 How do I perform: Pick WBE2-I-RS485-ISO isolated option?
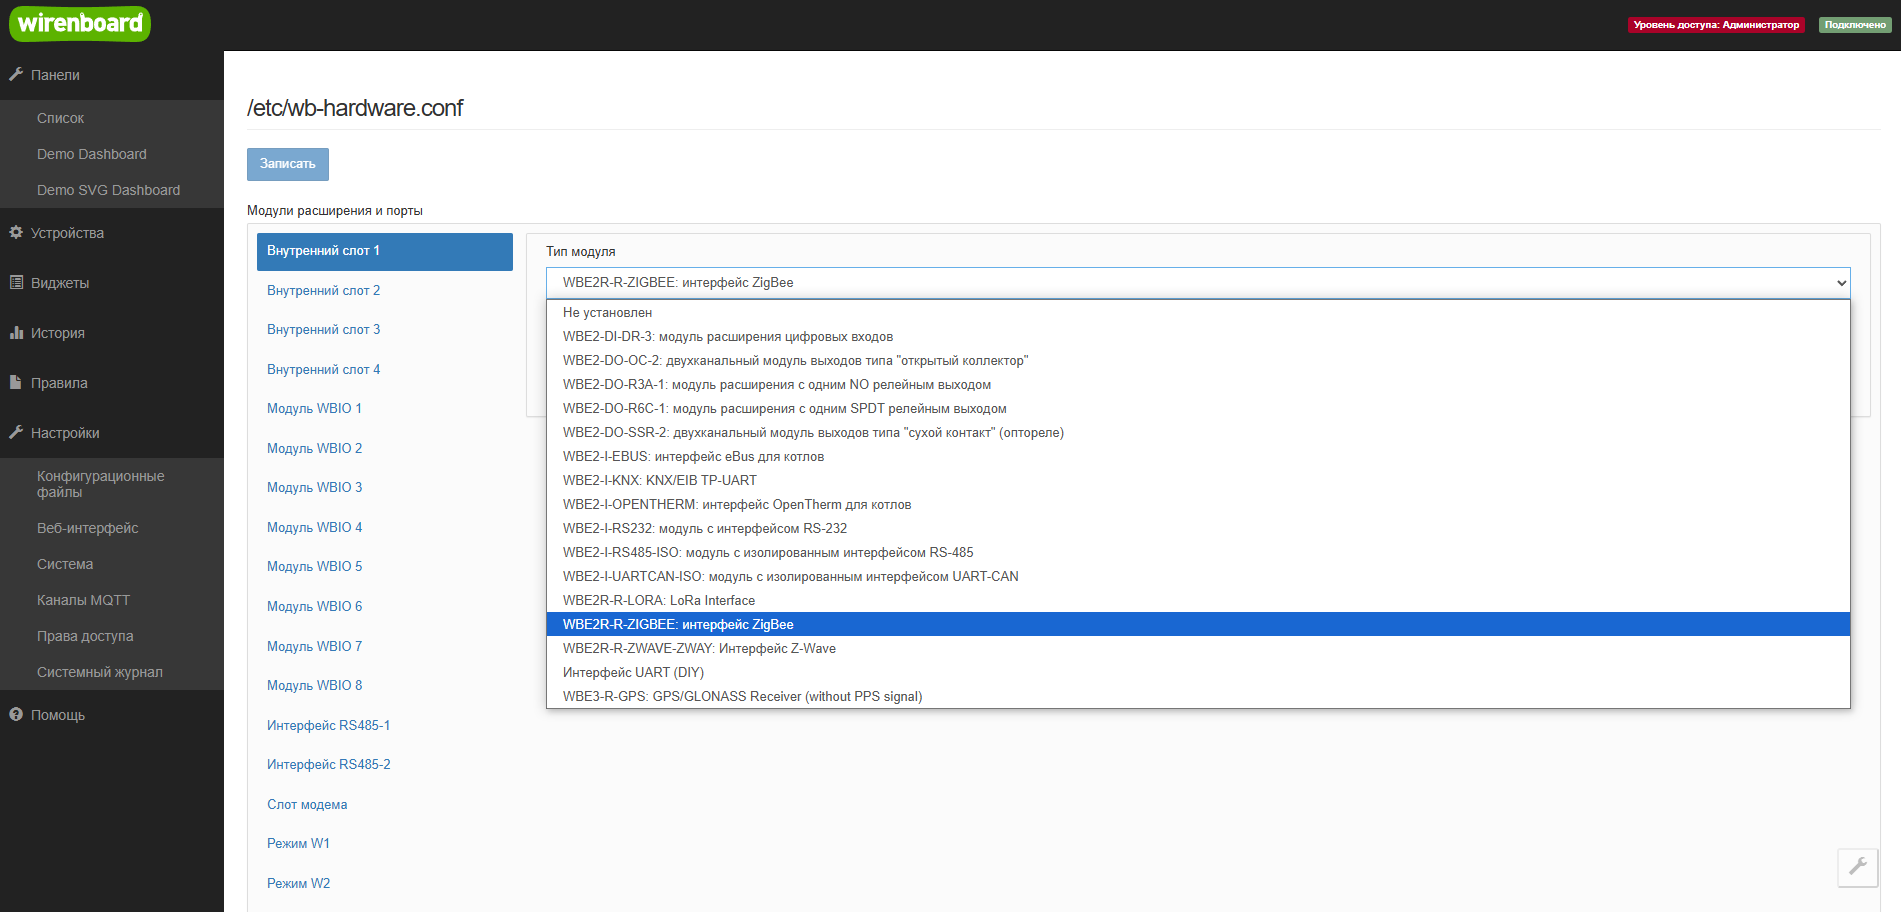coord(1198,553)
